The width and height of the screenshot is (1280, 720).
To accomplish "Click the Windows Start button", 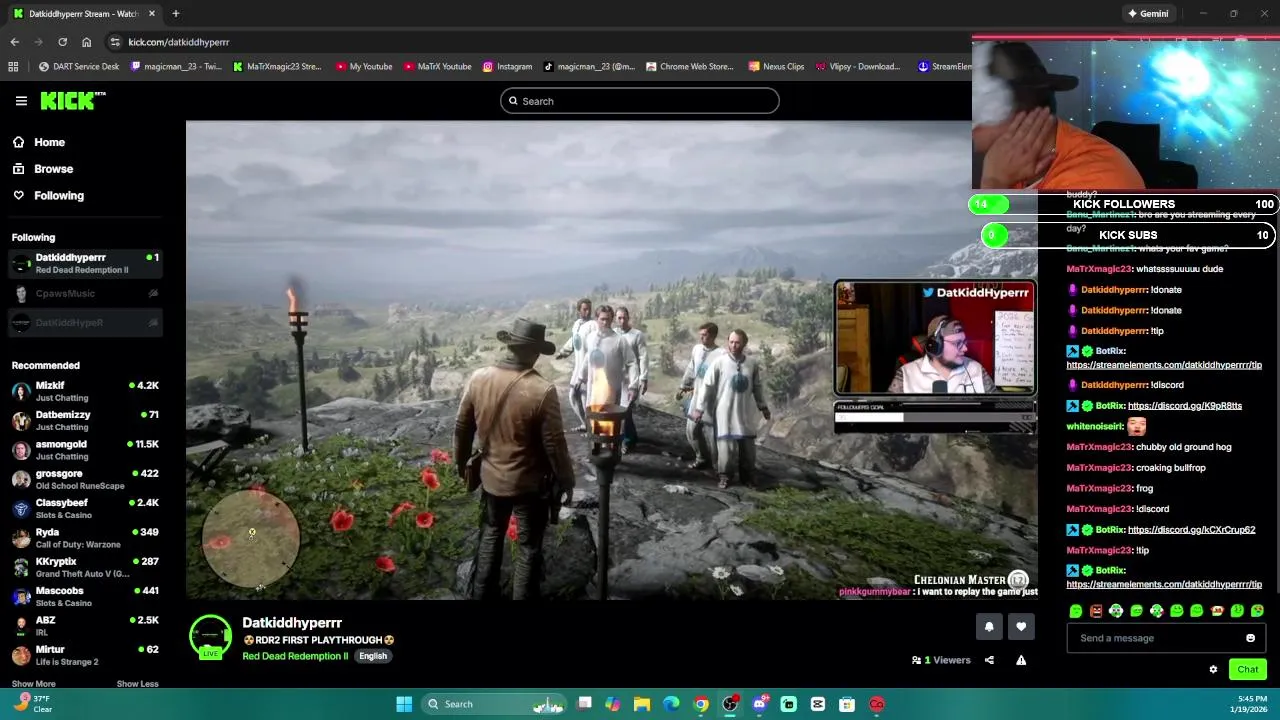I will [404, 704].
